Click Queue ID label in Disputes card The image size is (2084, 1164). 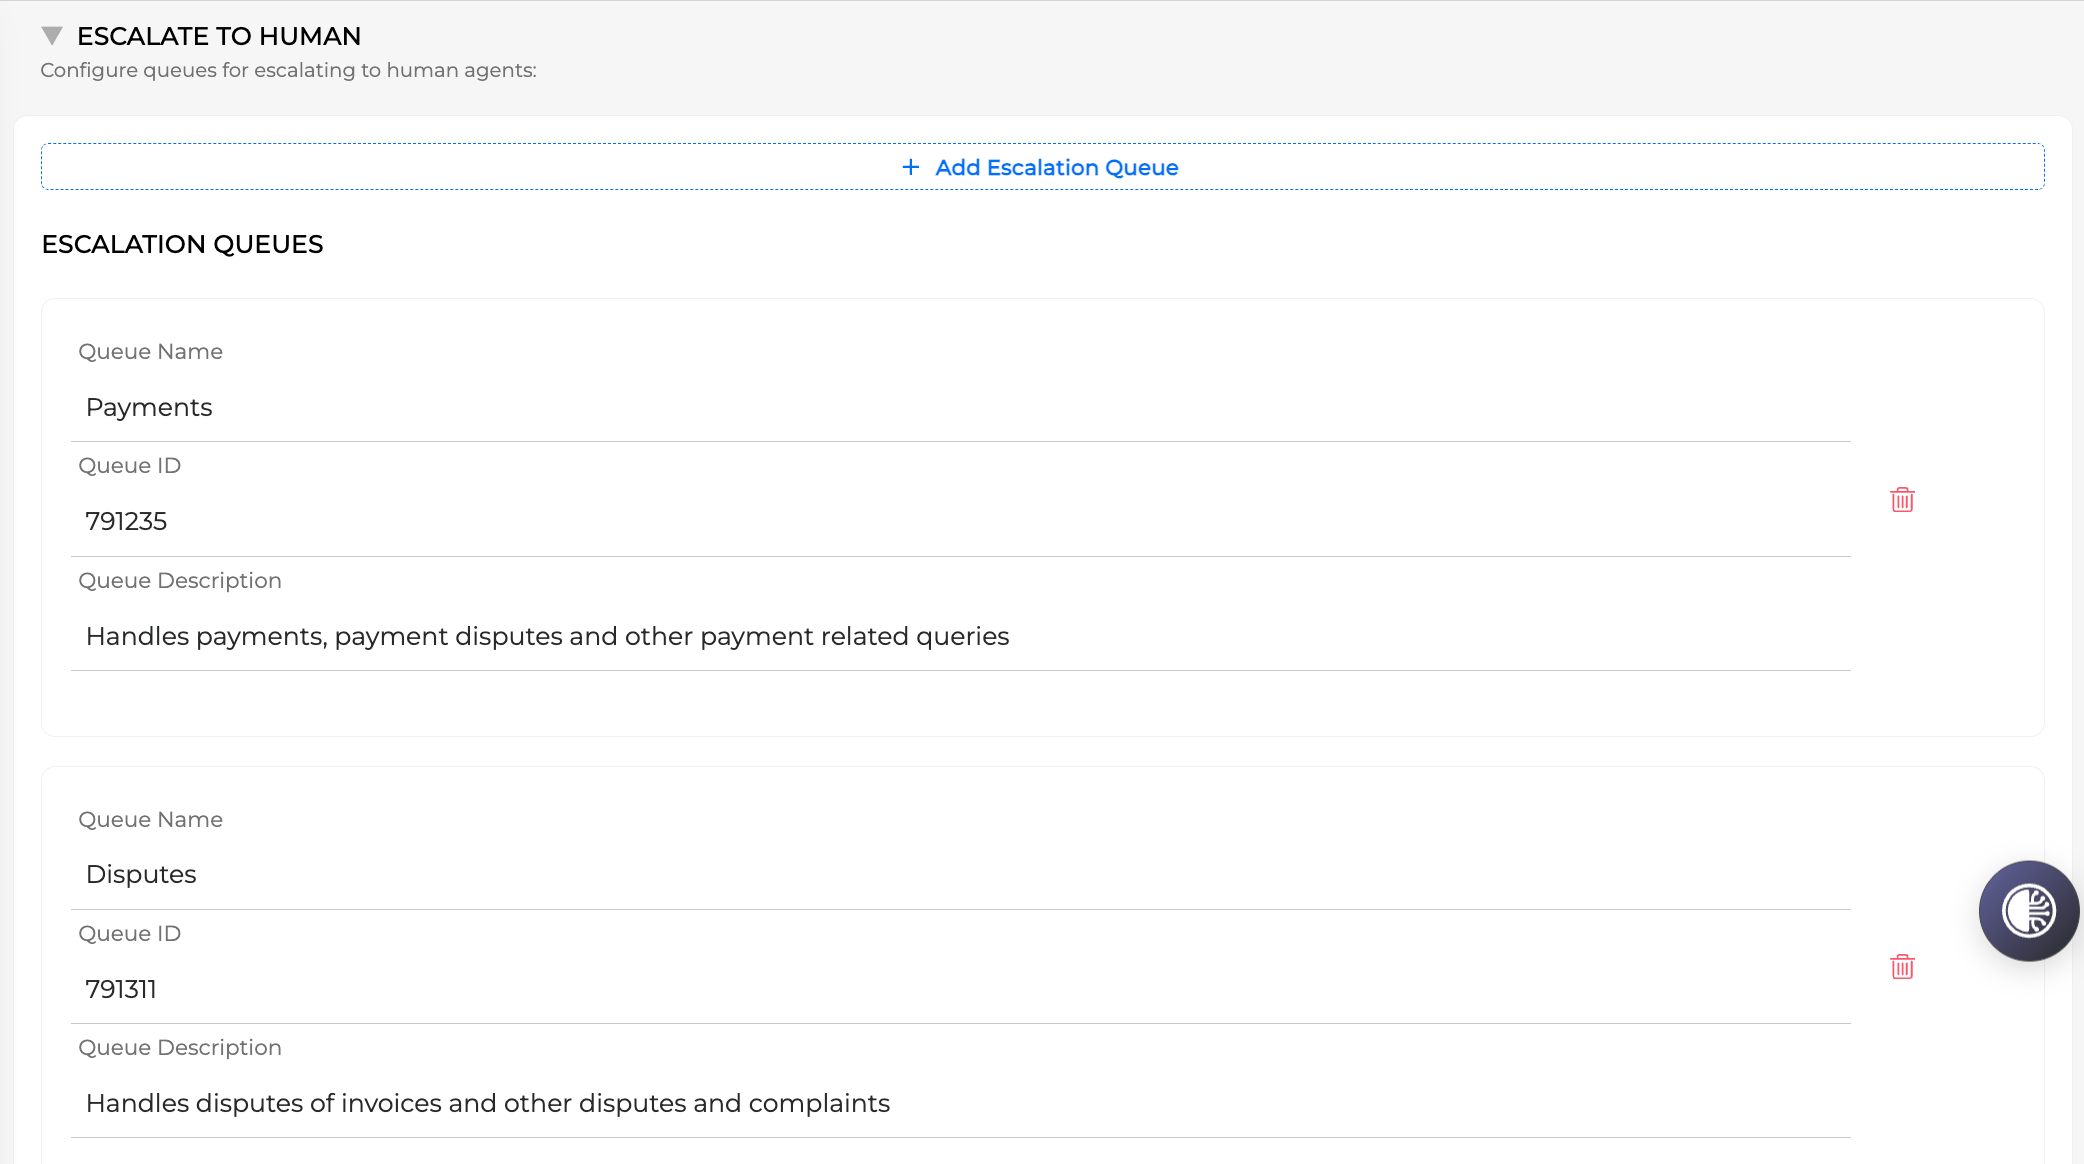tap(129, 934)
